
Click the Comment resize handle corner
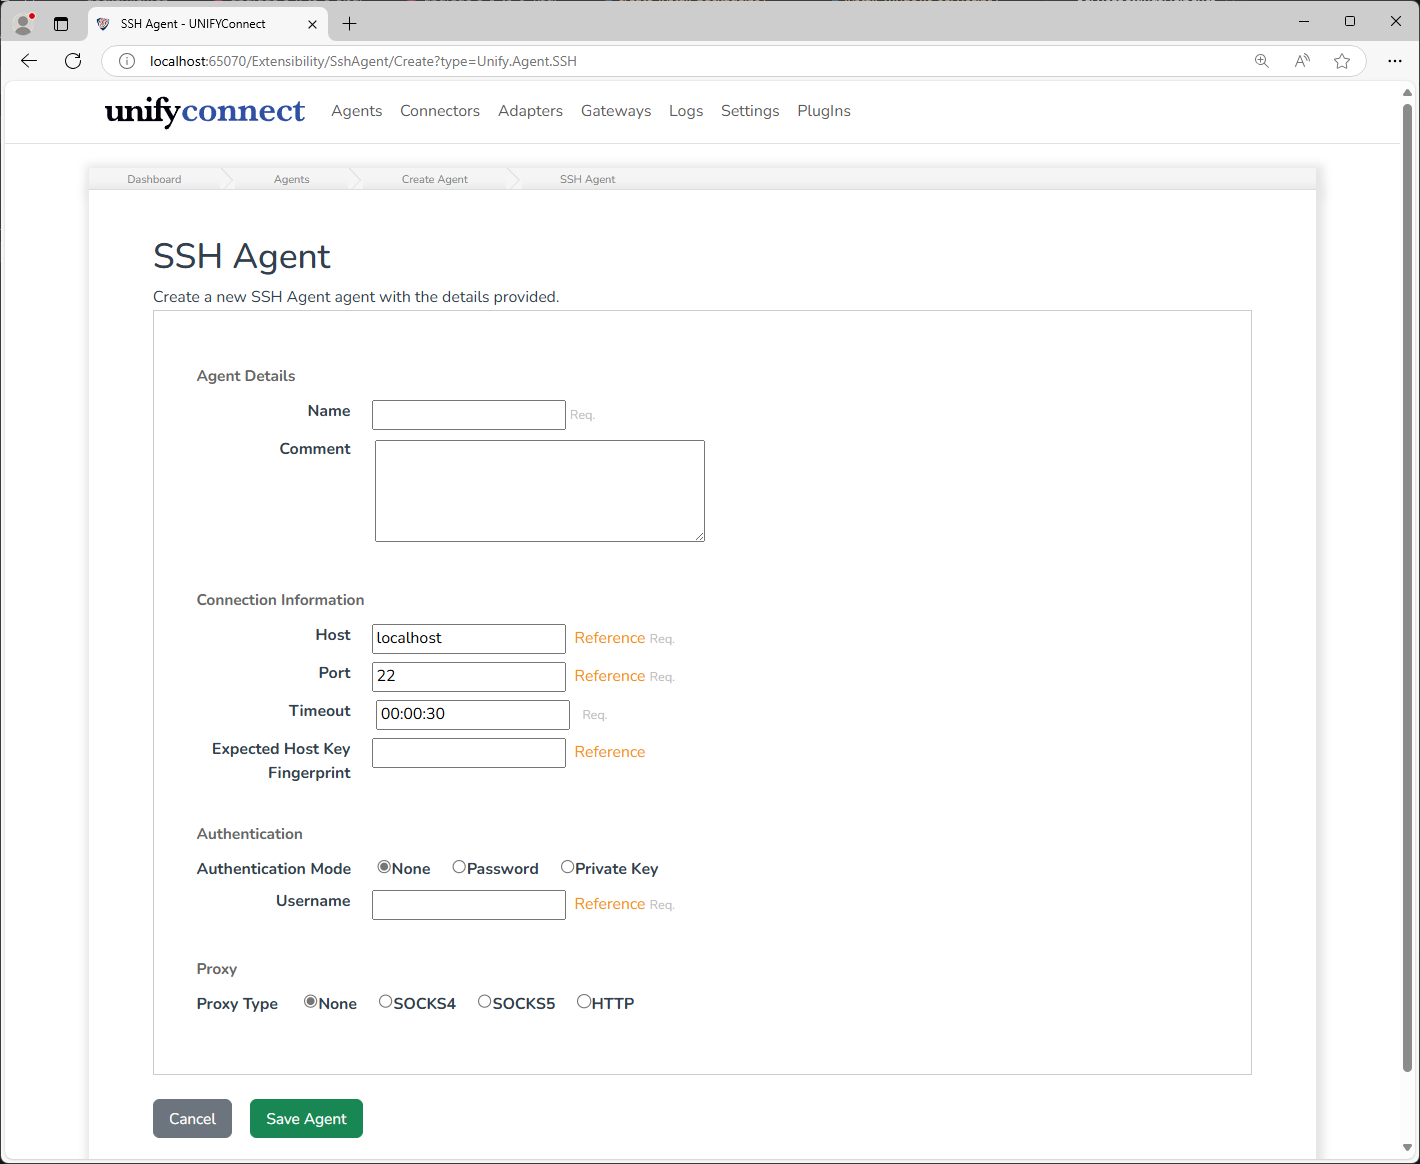[699, 536]
